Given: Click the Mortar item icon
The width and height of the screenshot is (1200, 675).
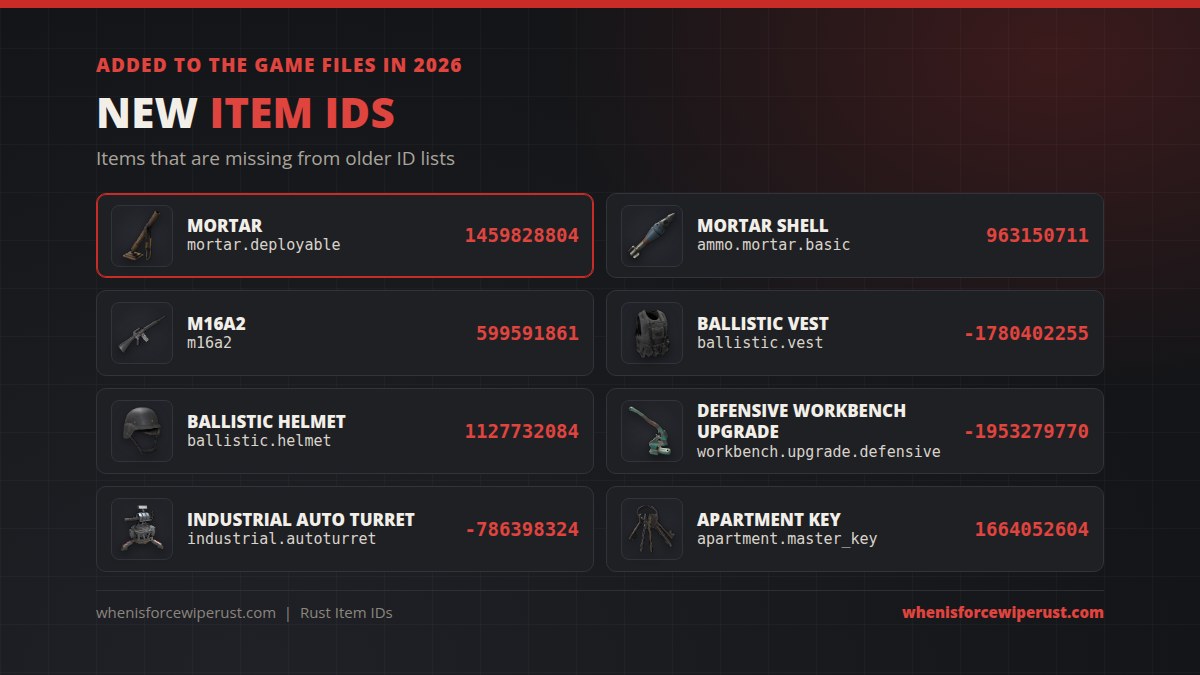Looking at the screenshot, I should [x=142, y=235].
